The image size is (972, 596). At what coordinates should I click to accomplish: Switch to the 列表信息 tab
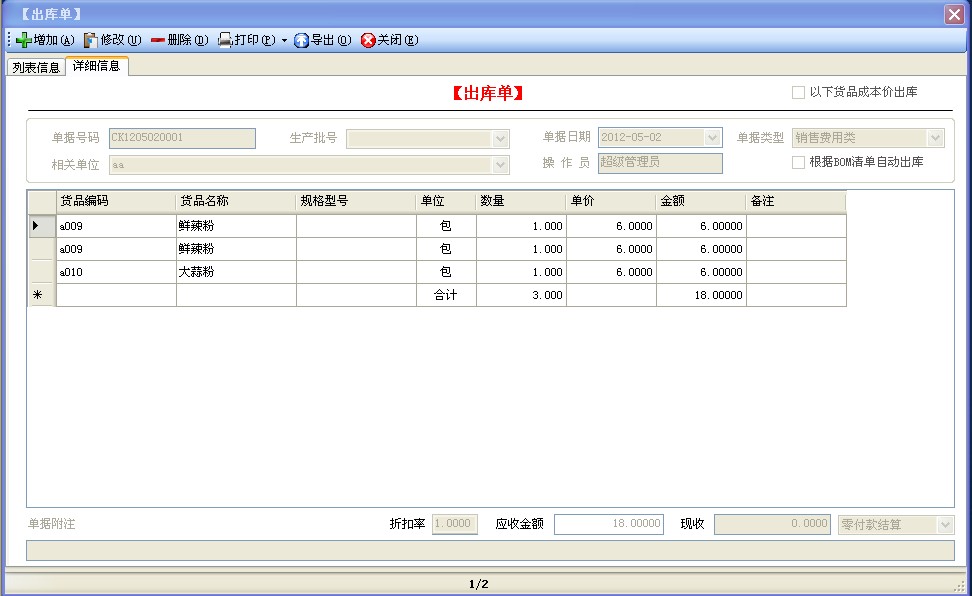[36, 68]
